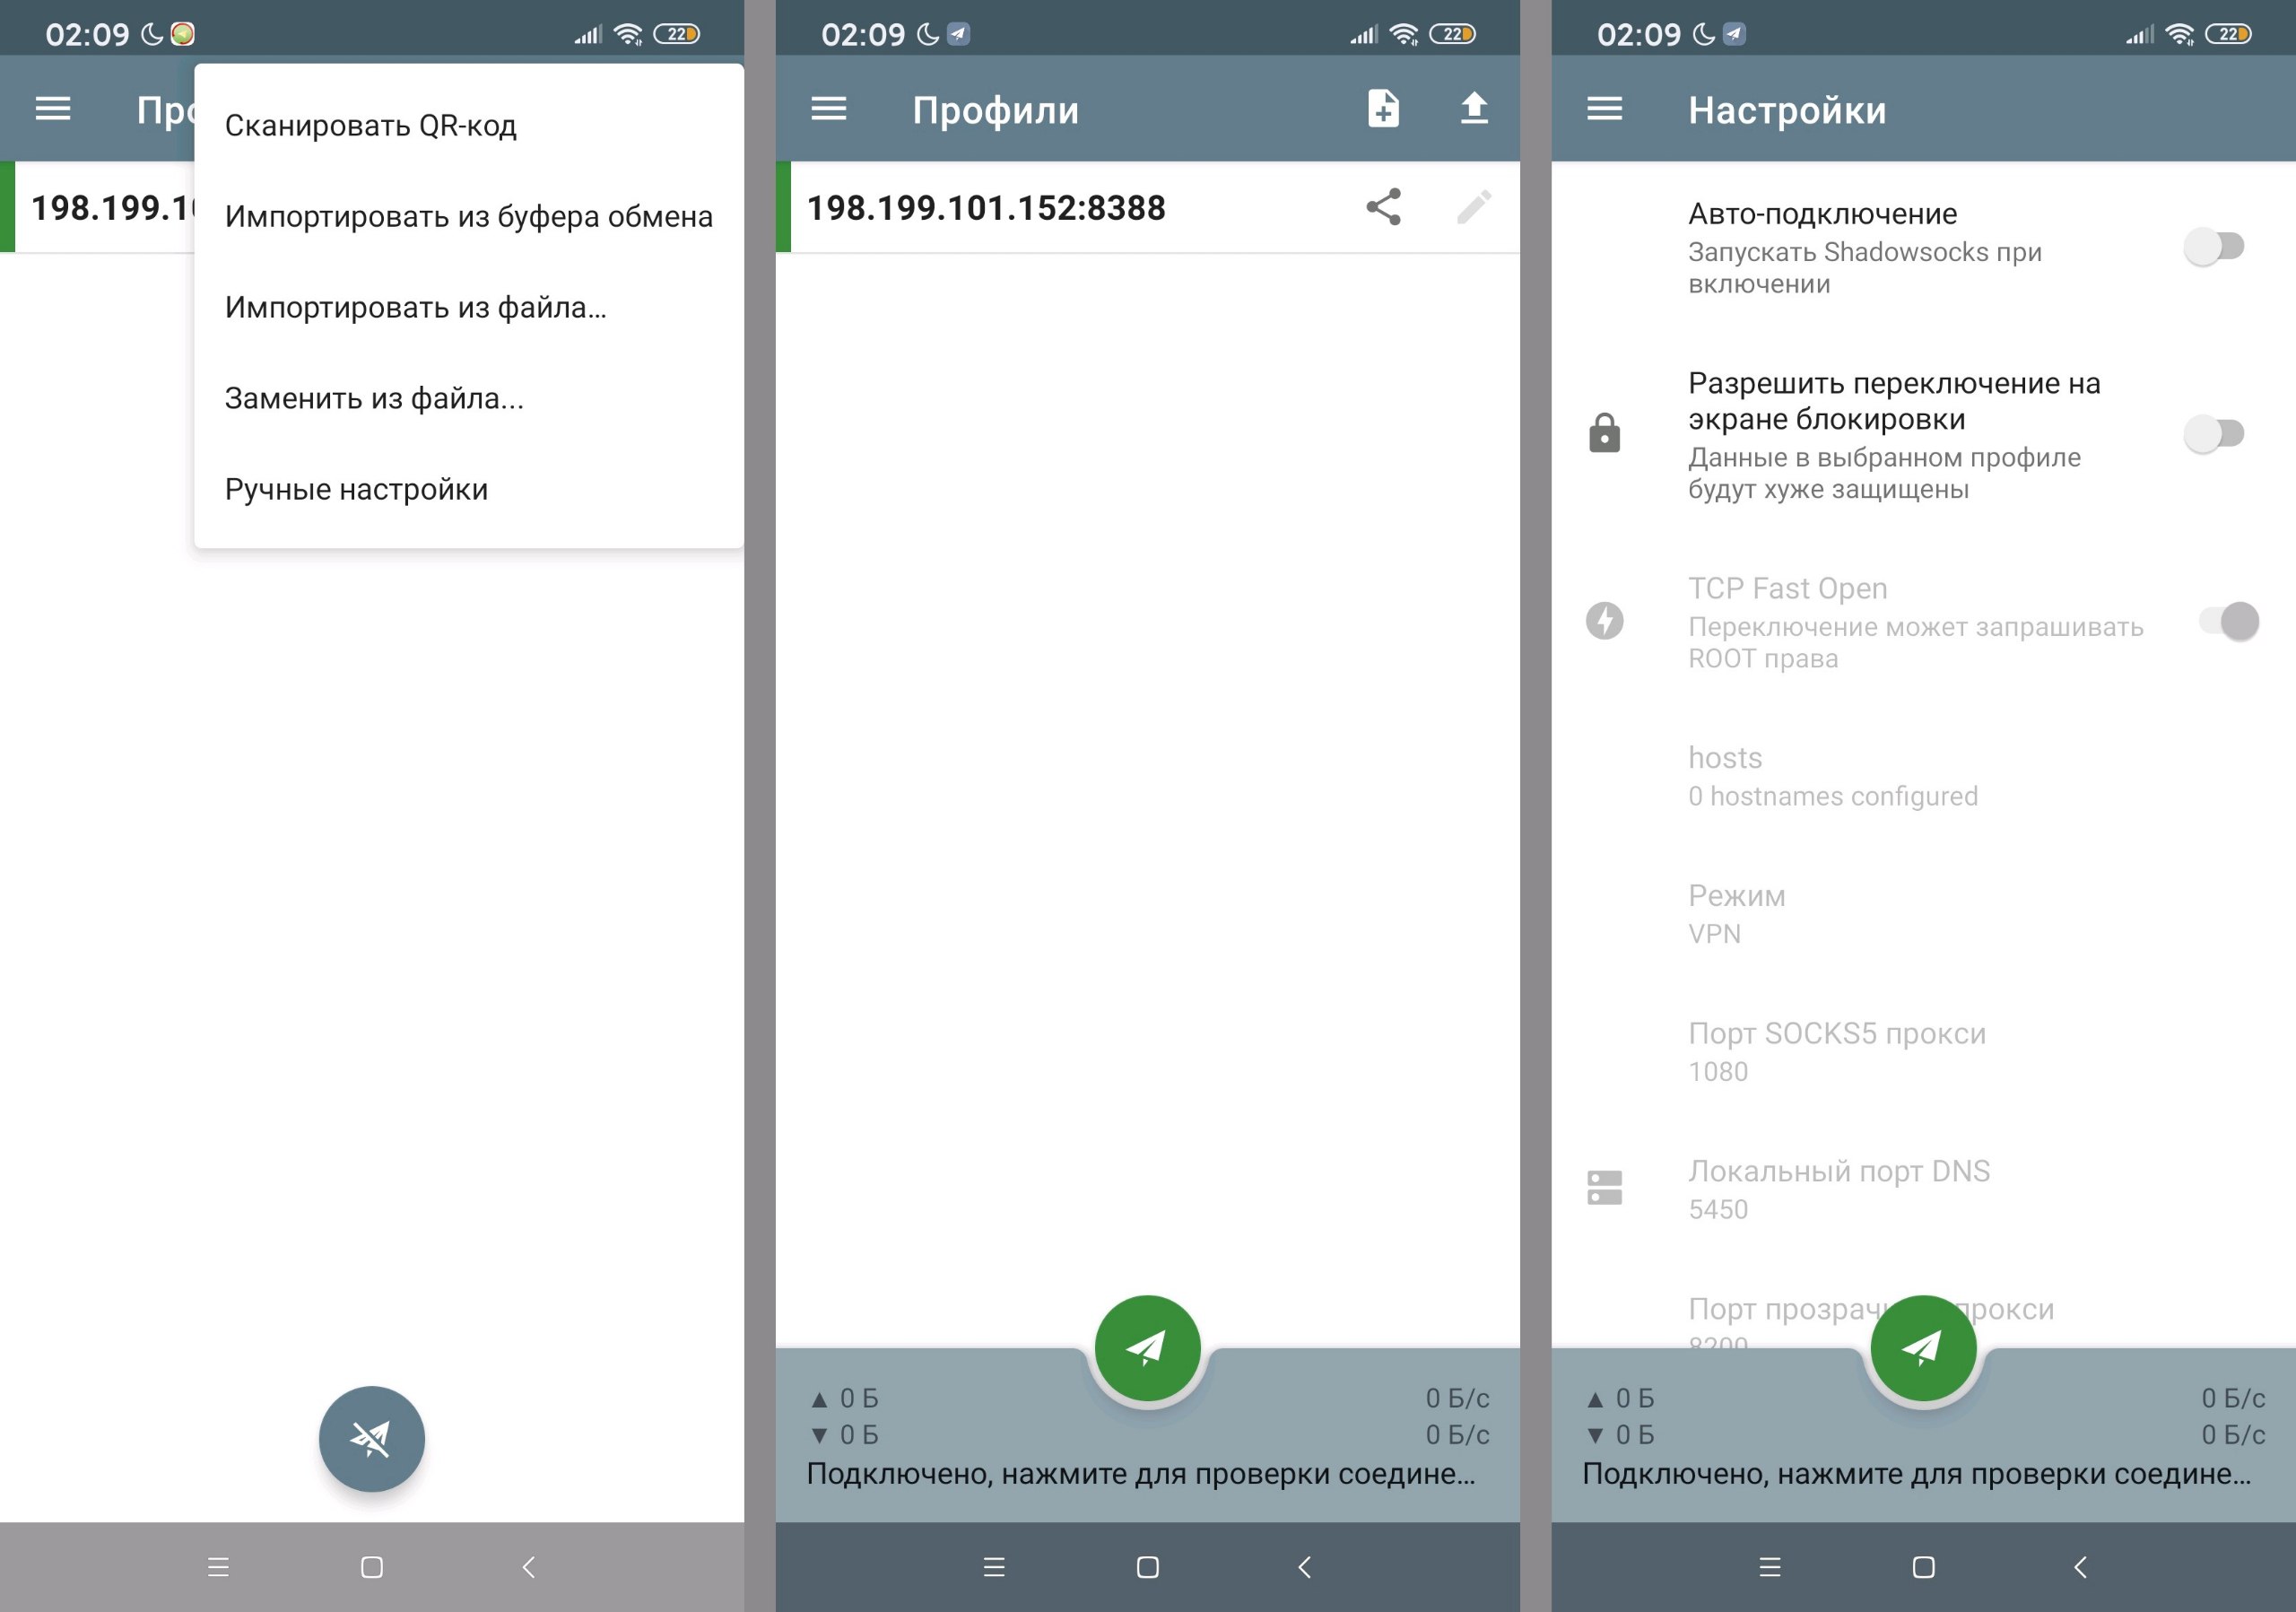Tap the add profile file icon
Screen dimensions: 2296x1612
[x=1383, y=108]
